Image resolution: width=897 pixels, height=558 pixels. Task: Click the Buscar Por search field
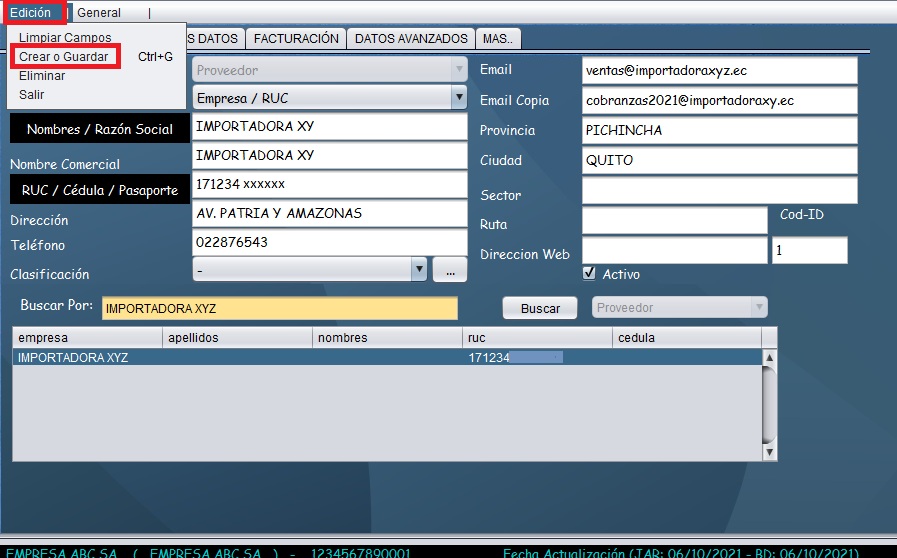[279, 308]
